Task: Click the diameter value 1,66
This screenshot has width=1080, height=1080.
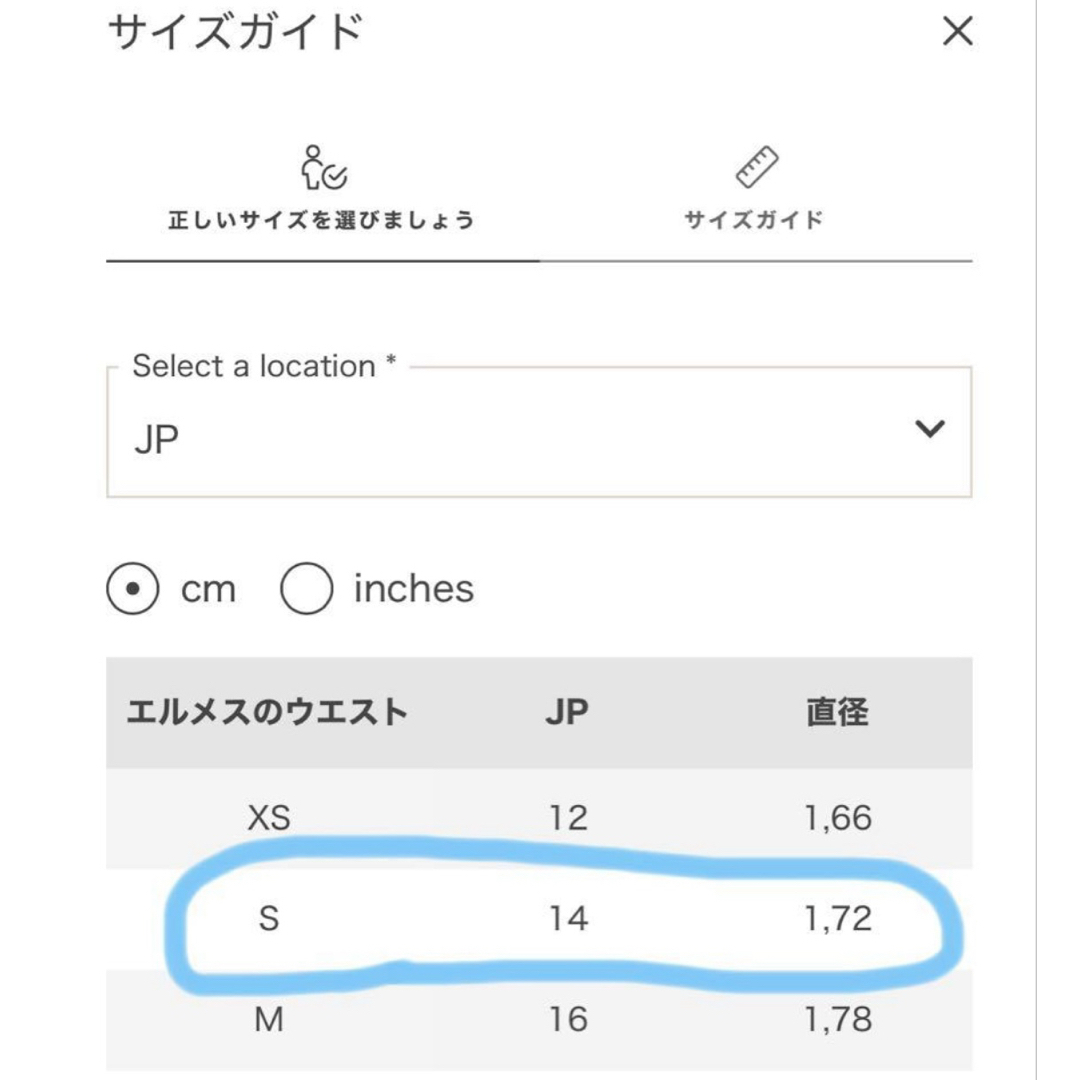Action: coord(838,818)
